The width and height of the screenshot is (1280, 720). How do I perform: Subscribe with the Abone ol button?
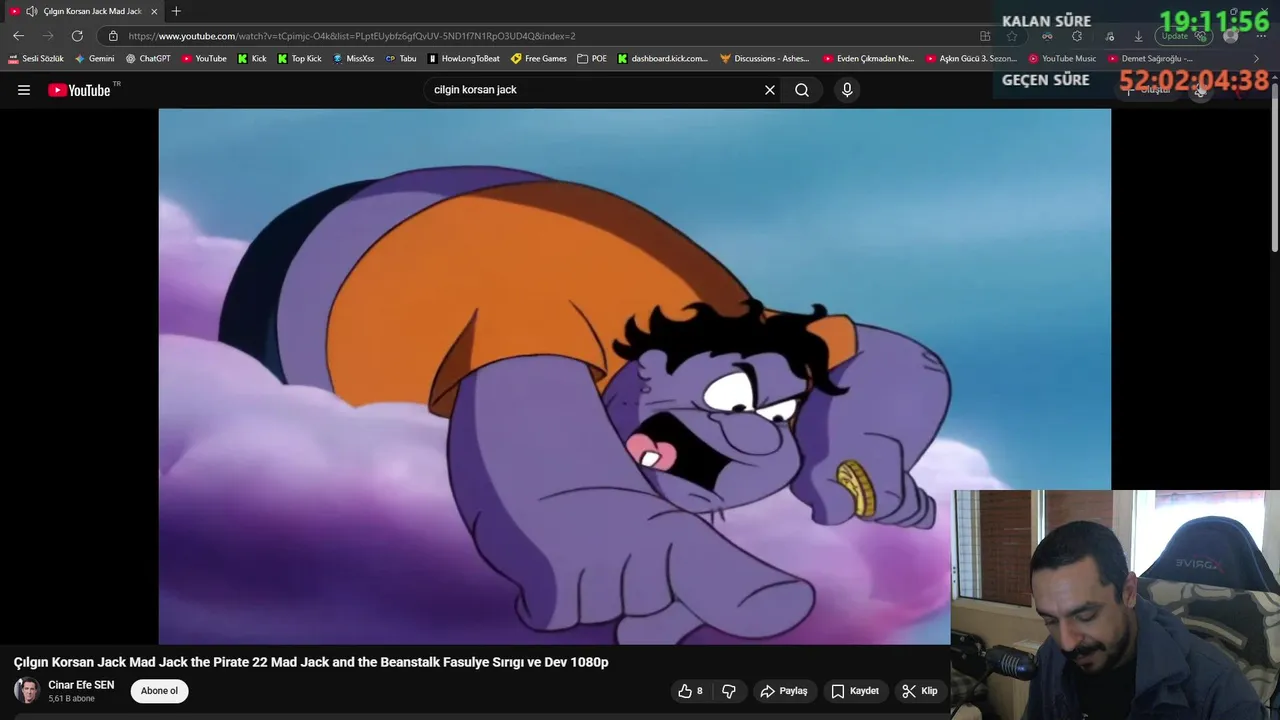click(x=159, y=691)
